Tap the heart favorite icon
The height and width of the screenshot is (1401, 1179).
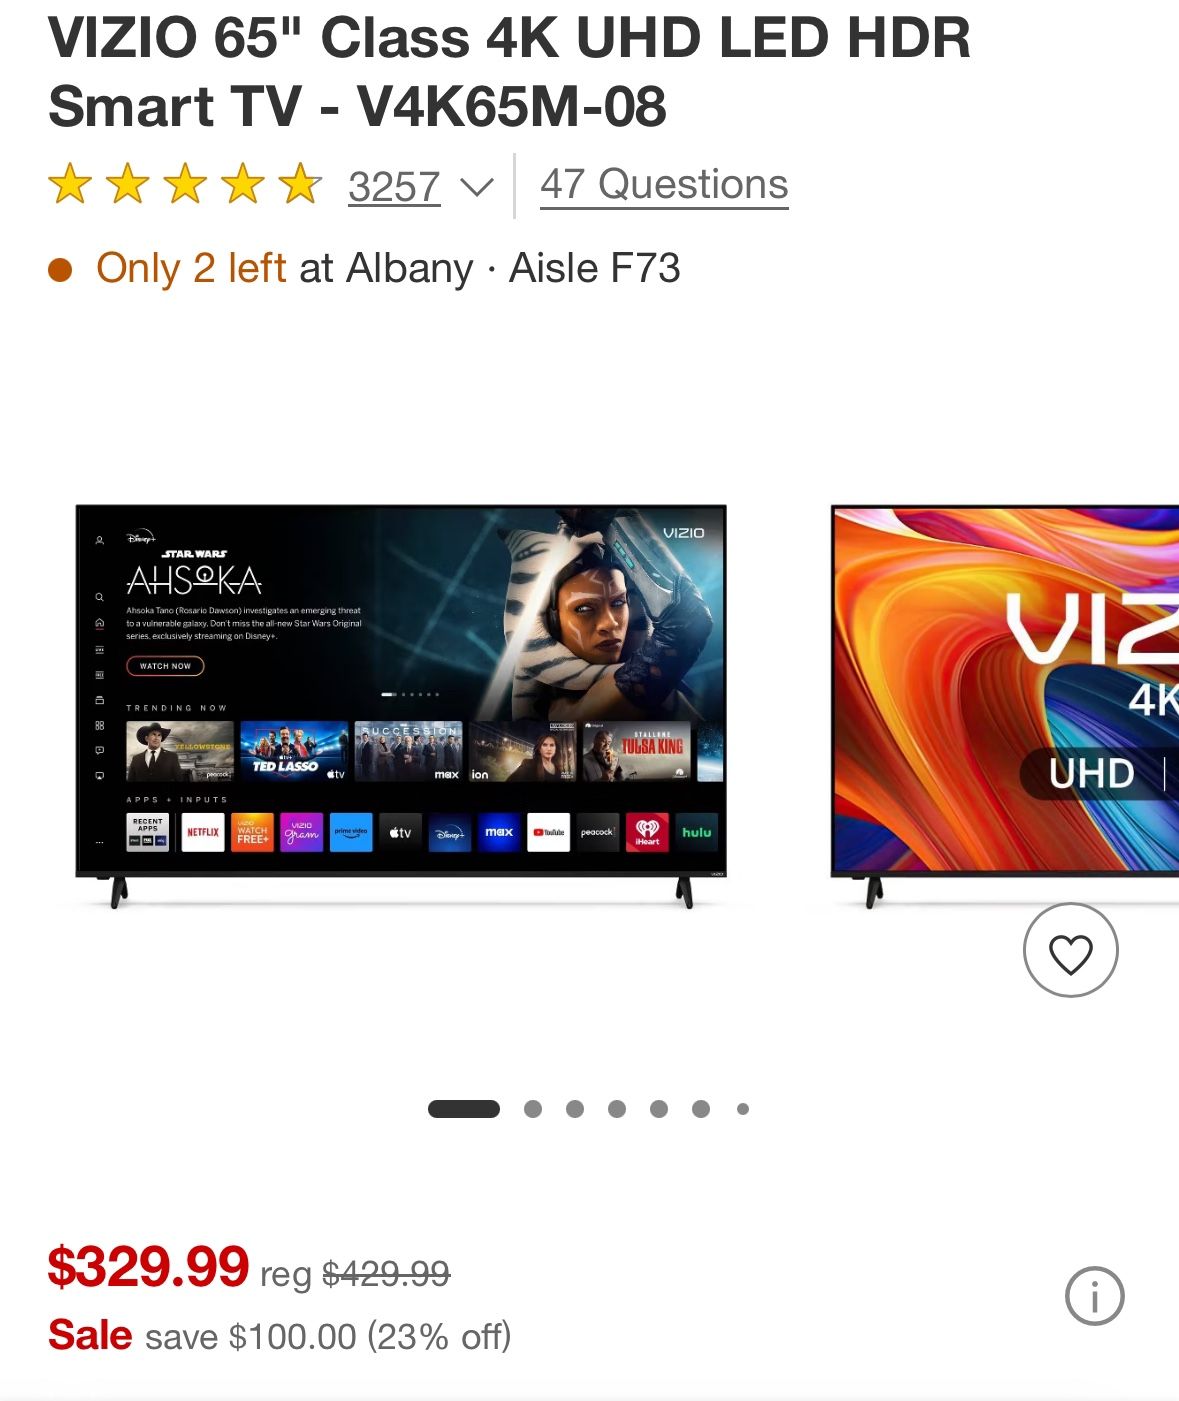pos(1070,950)
